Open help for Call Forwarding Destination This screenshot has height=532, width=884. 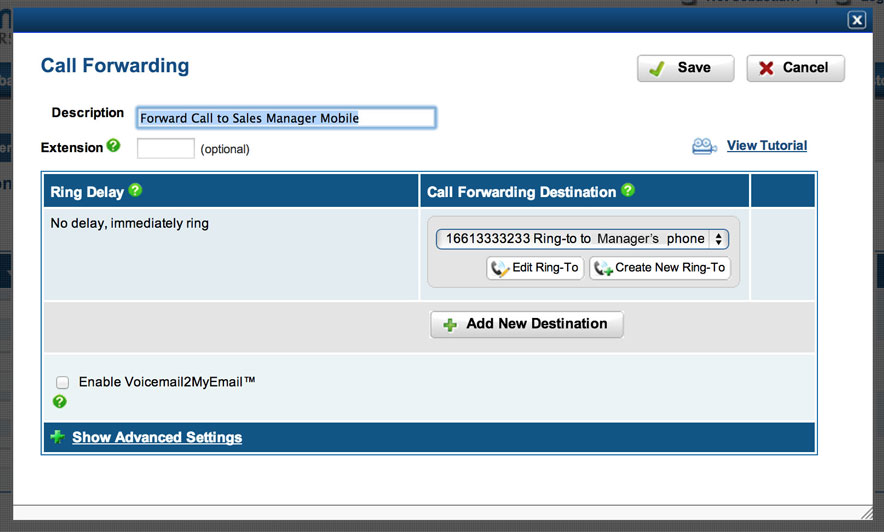(628, 190)
